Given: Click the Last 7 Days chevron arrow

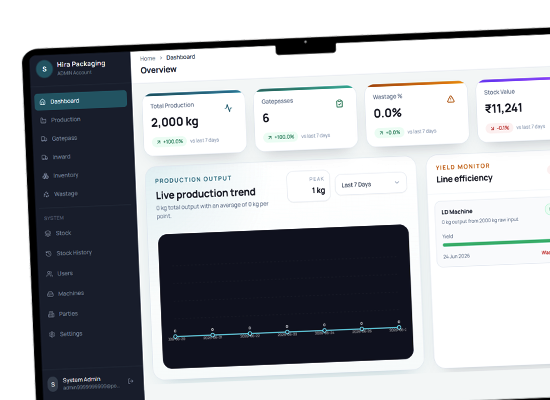Looking at the screenshot, I should point(397,182).
